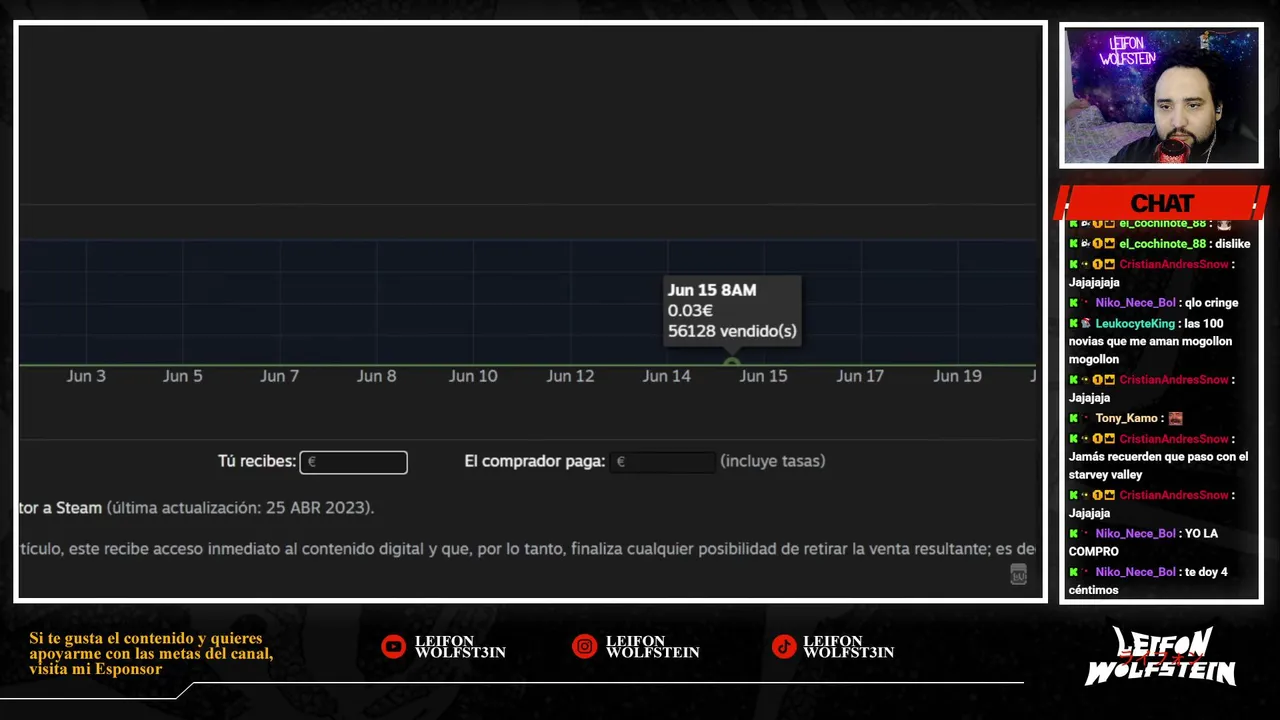Click the 'Jun 17' axis label

tap(860, 376)
